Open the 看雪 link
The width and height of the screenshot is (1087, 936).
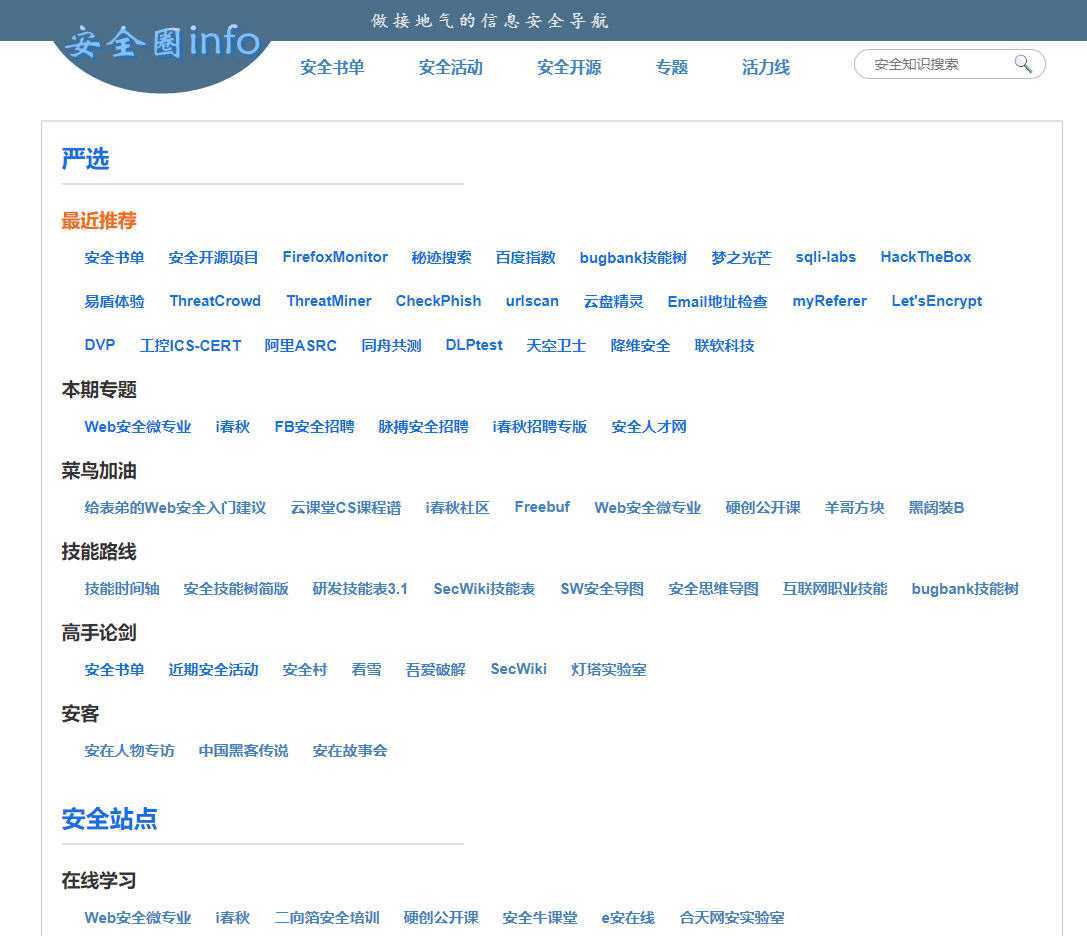[x=366, y=670]
